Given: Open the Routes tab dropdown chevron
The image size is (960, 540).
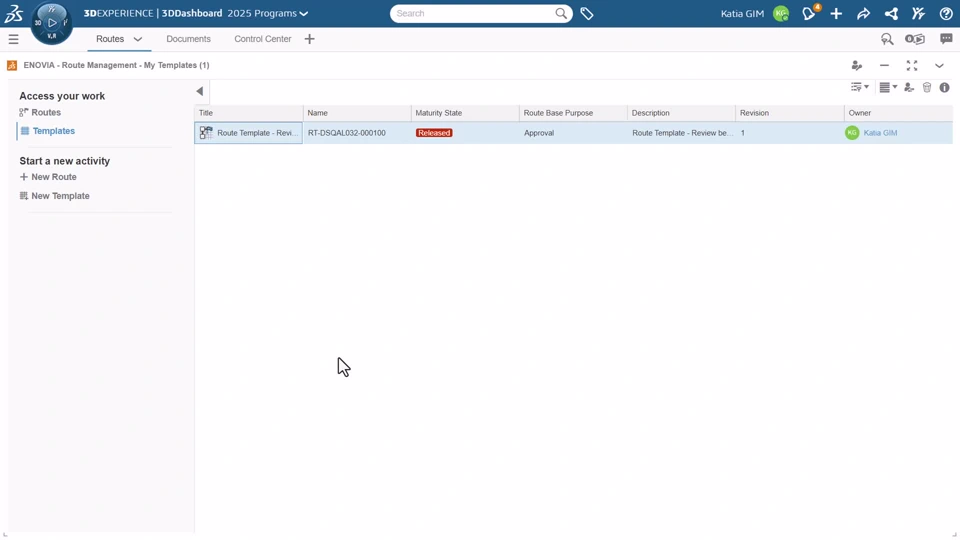Looking at the screenshot, I should [138, 39].
